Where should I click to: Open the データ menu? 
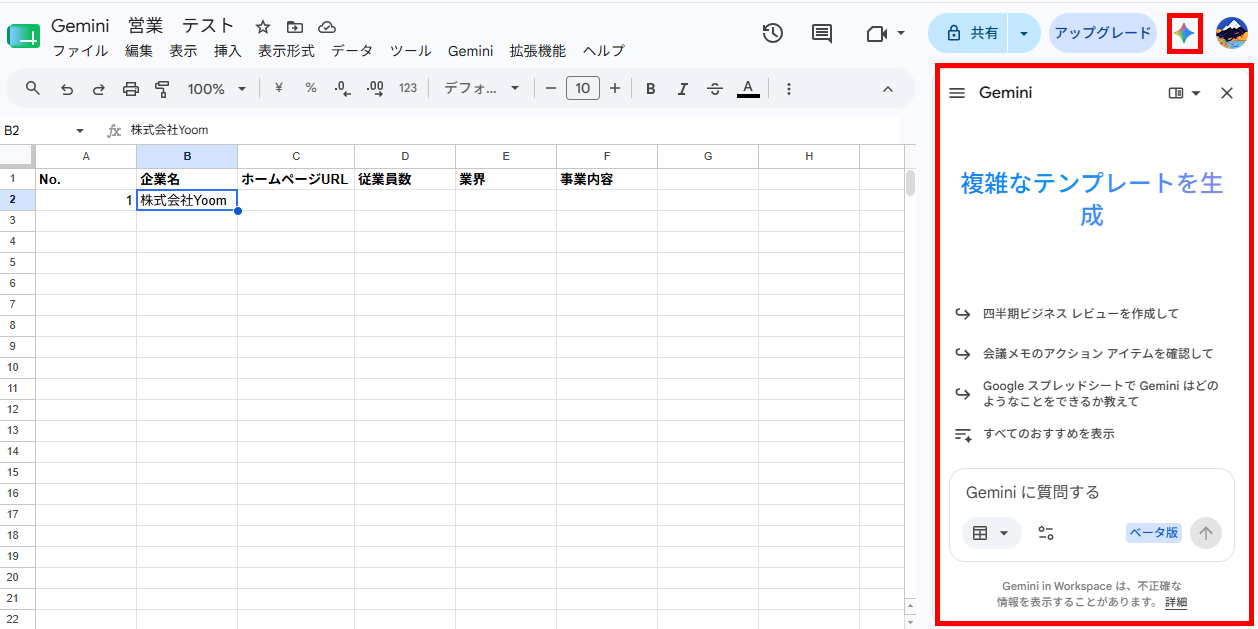tap(352, 51)
